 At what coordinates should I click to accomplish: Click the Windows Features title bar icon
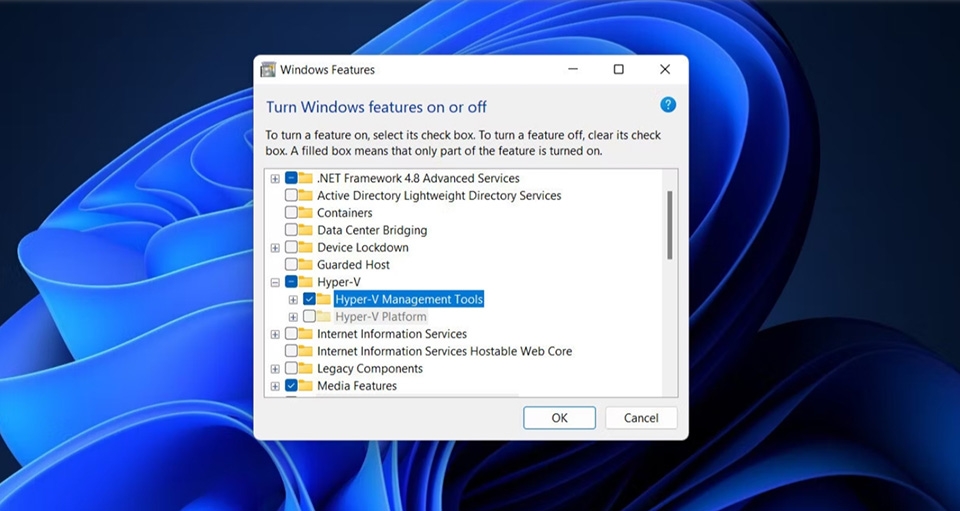[x=268, y=70]
